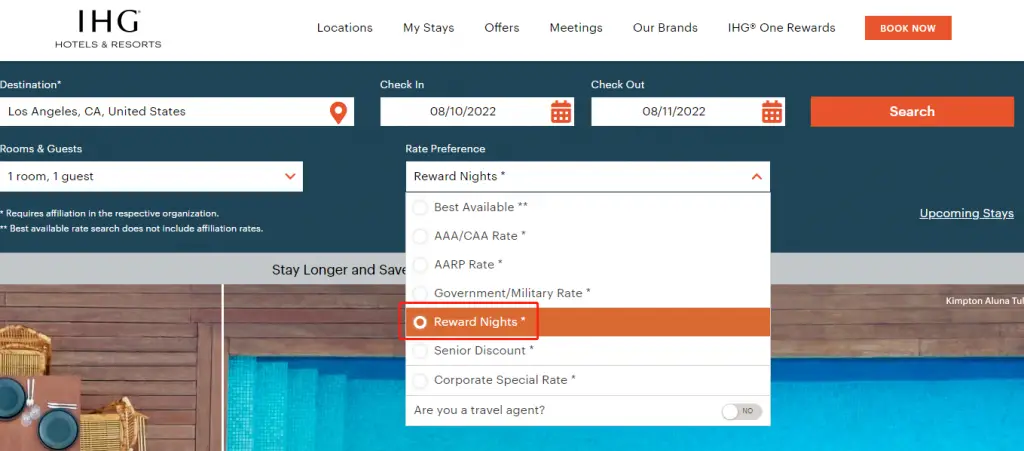Select Government/Military Rate radio button
The height and width of the screenshot is (451, 1024).
[420, 294]
